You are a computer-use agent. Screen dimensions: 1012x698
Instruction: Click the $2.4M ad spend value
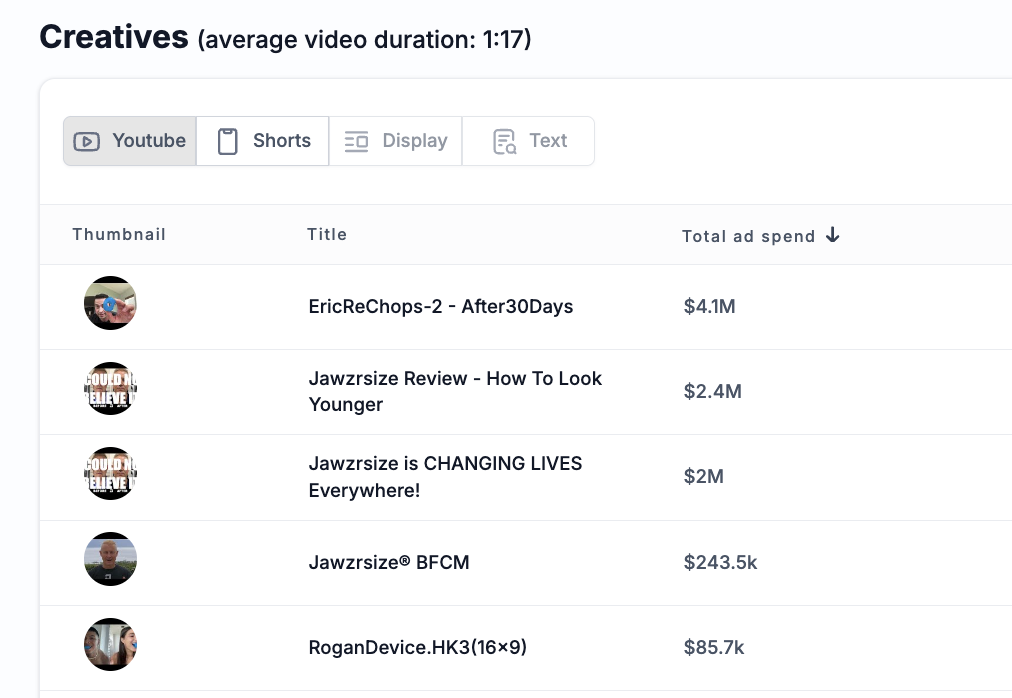[x=713, y=391]
